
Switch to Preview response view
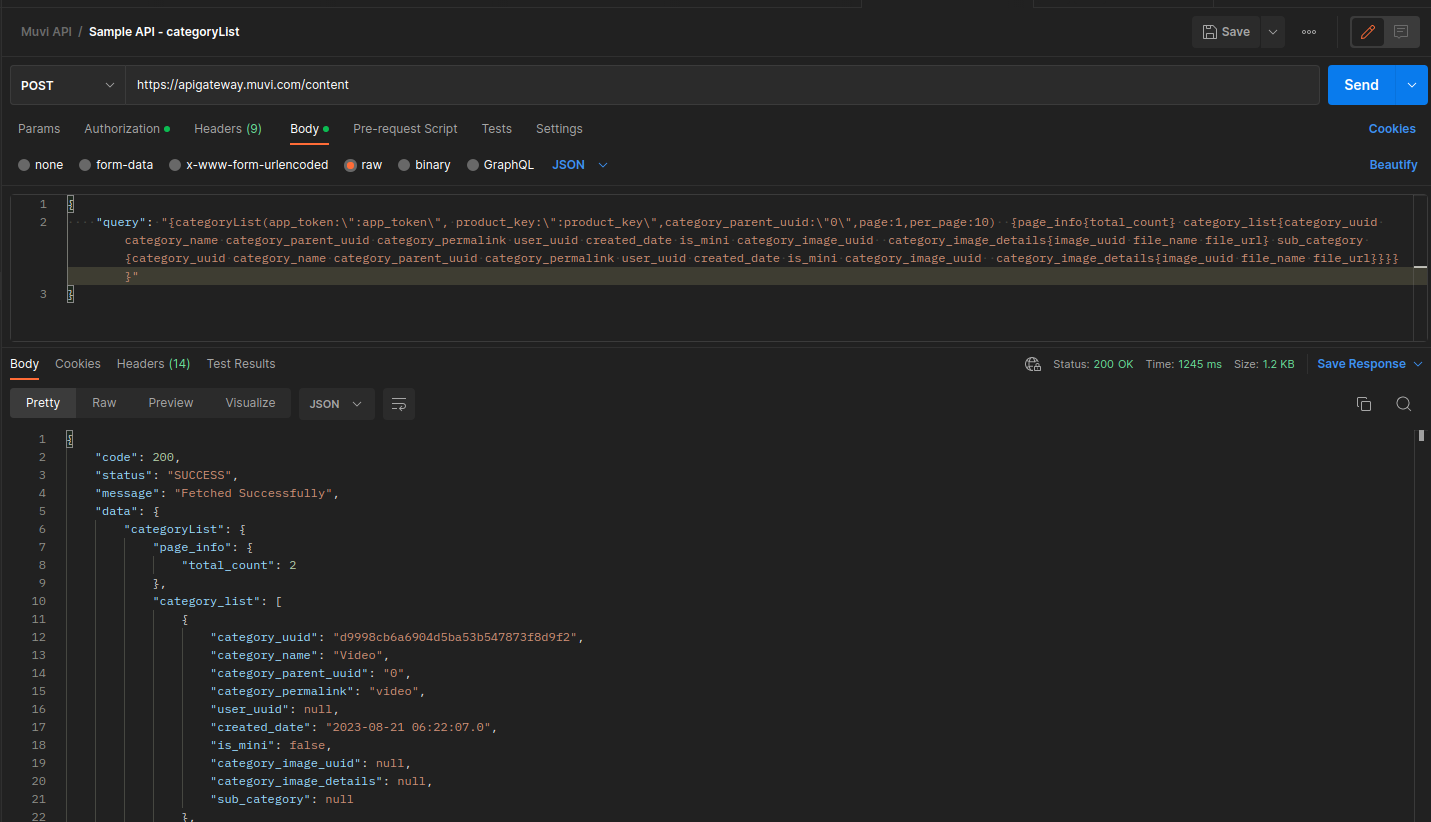click(x=171, y=403)
